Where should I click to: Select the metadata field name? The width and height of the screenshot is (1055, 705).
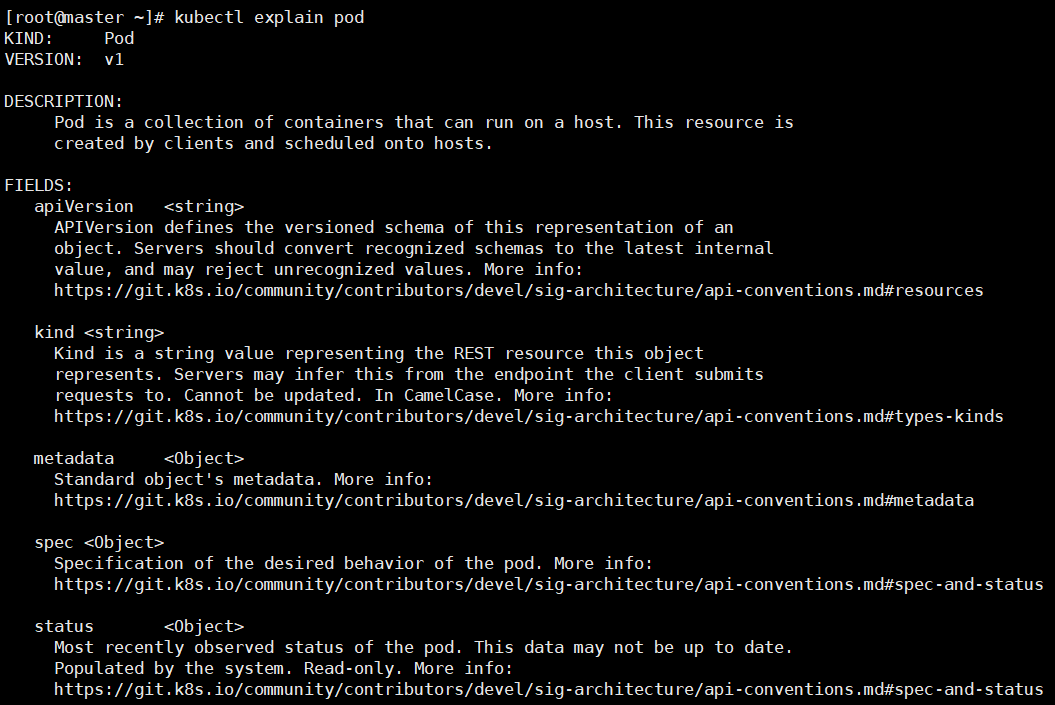click(x=74, y=458)
